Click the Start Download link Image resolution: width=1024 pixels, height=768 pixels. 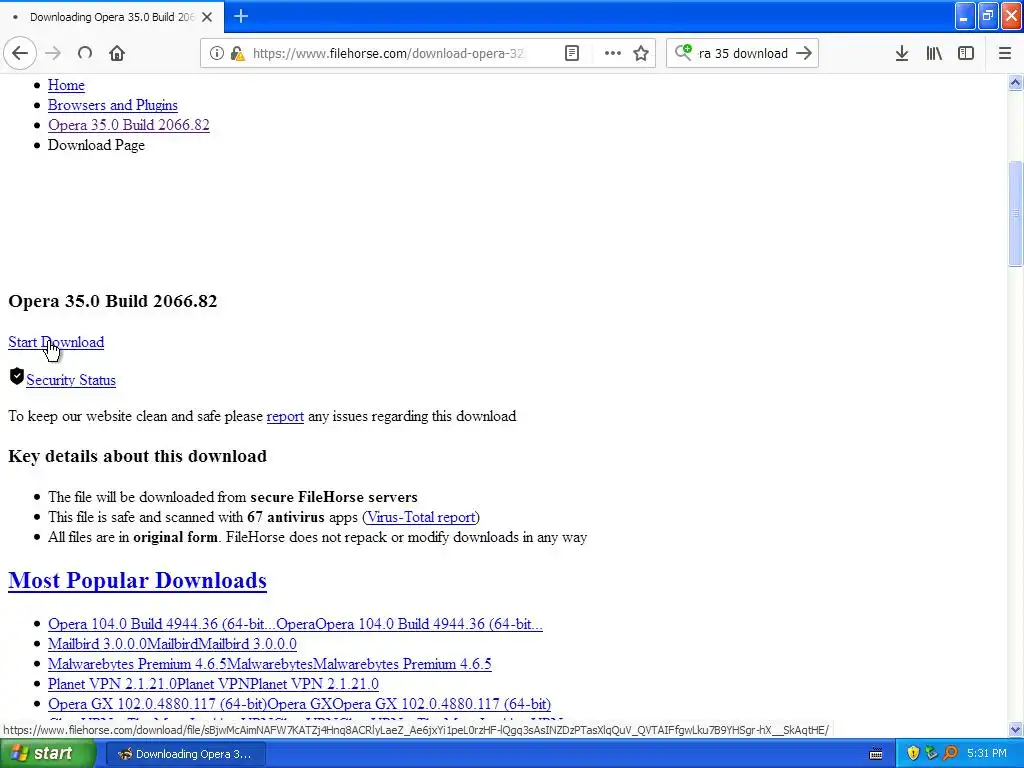56,342
